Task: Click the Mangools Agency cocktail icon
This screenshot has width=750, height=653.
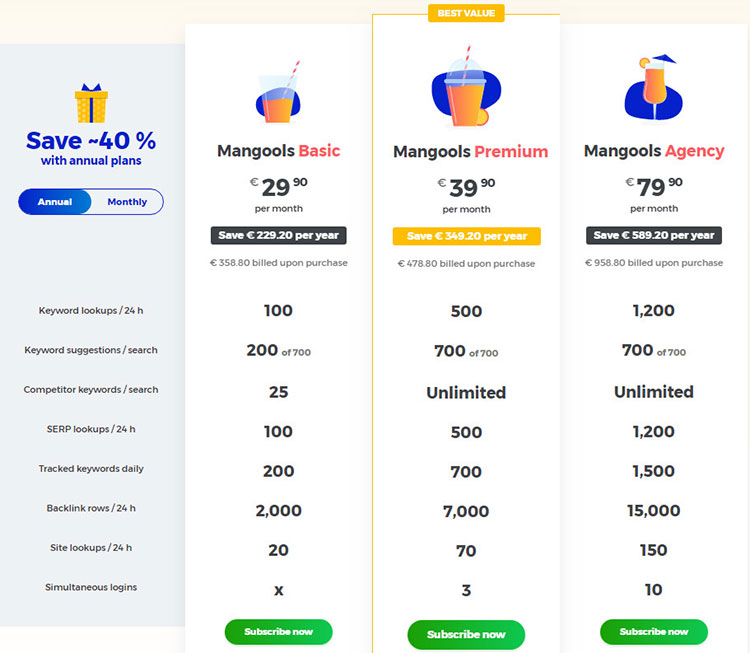Action: pyautogui.click(x=653, y=88)
